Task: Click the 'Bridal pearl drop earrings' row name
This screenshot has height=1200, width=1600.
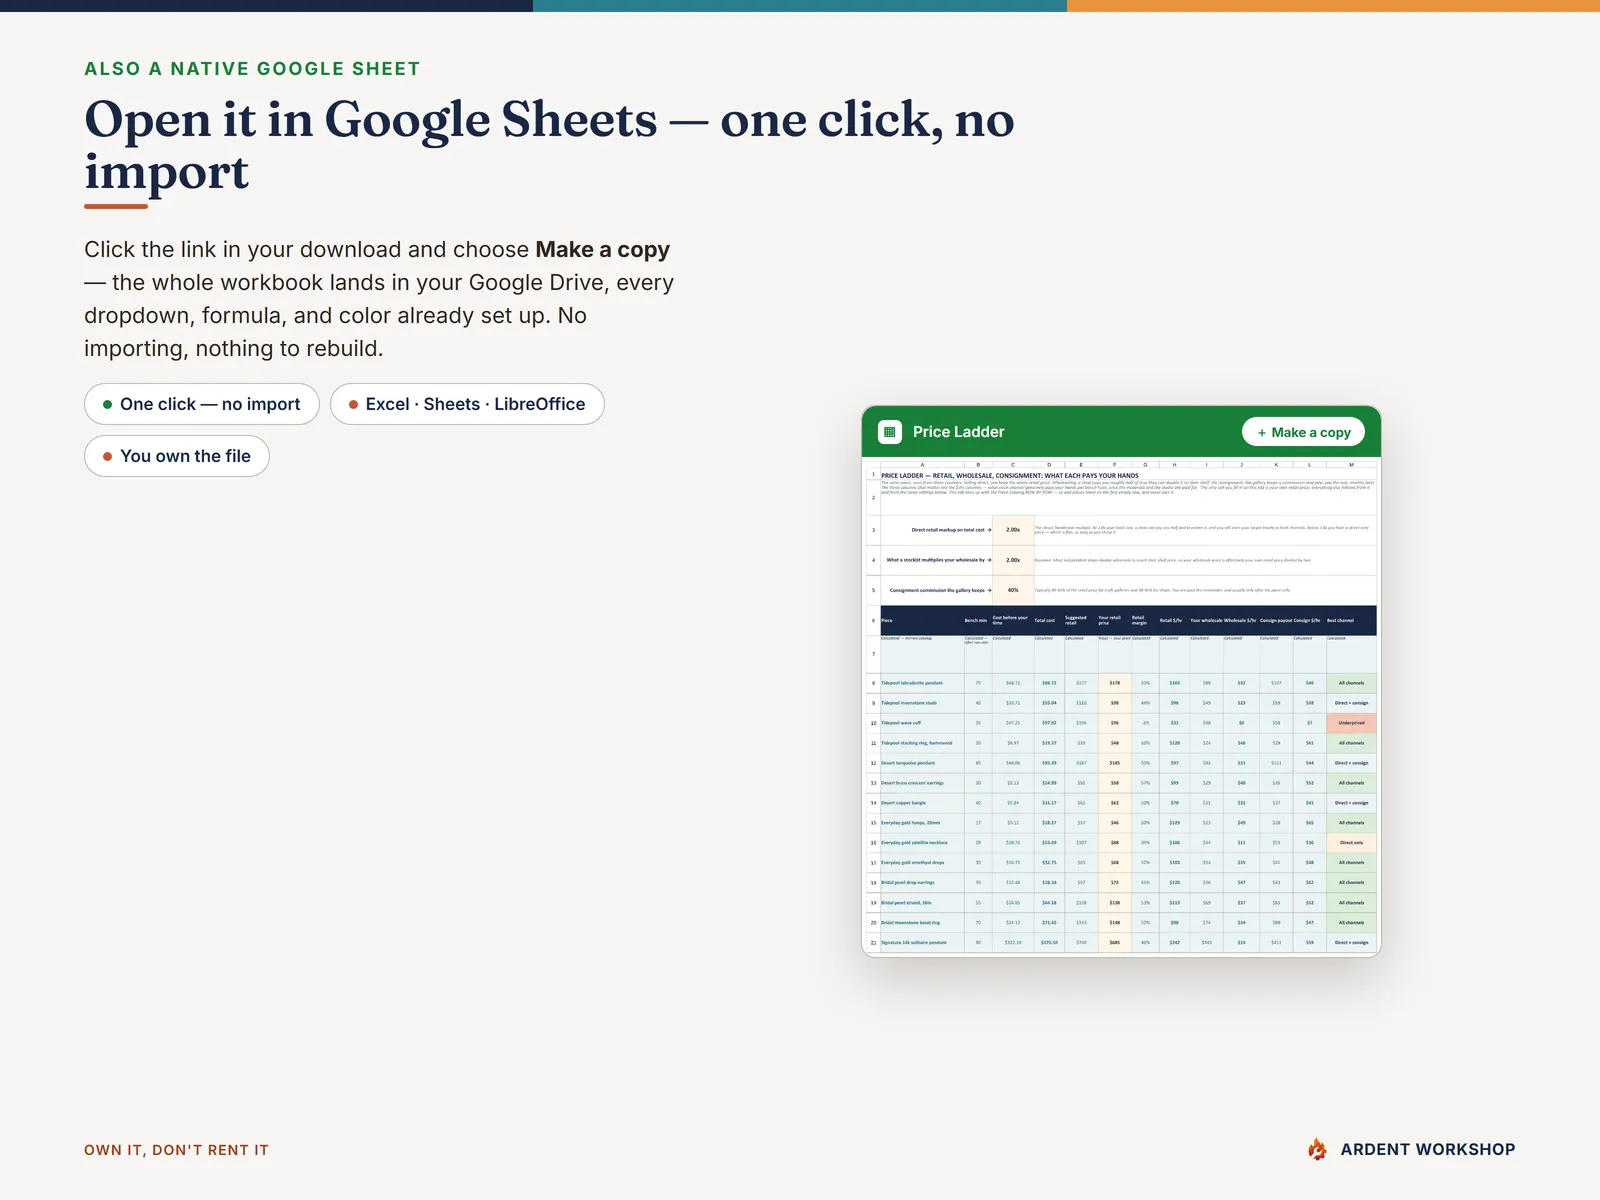Action: click(908, 883)
